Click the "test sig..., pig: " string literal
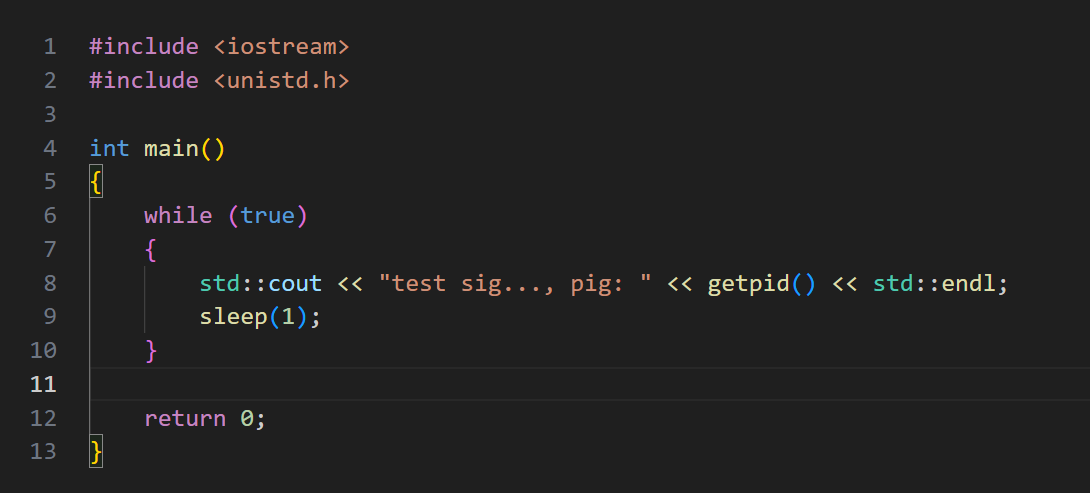This screenshot has width=1090, height=493. click(x=515, y=284)
